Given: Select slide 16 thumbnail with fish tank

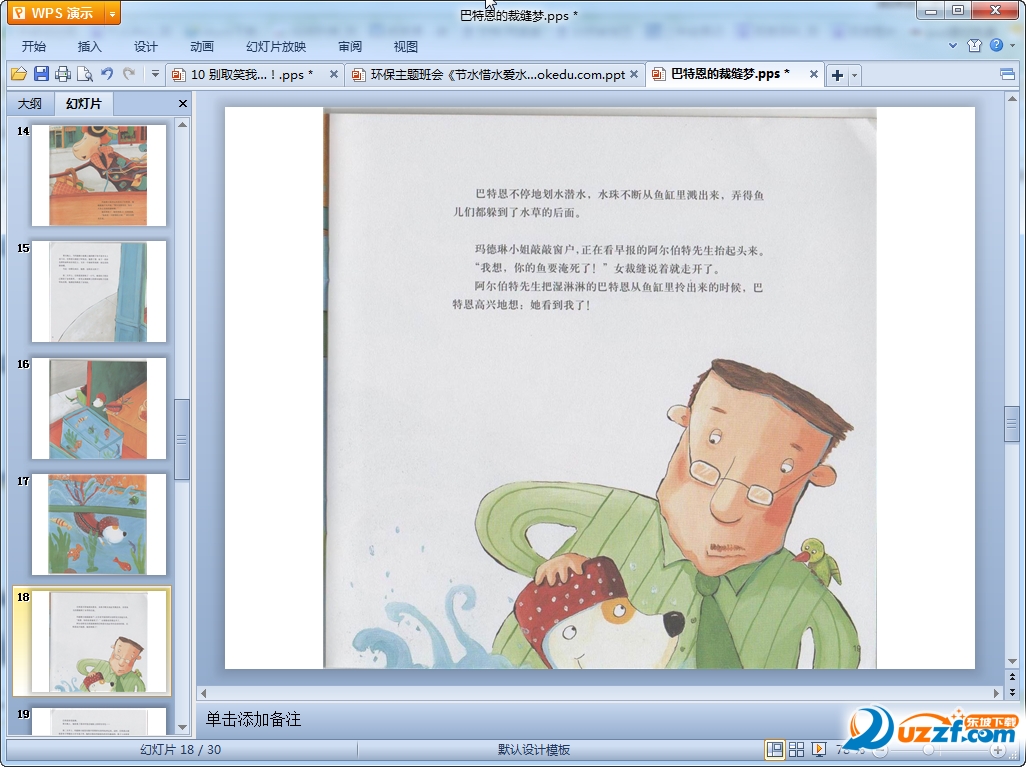Looking at the screenshot, I should tap(99, 408).
